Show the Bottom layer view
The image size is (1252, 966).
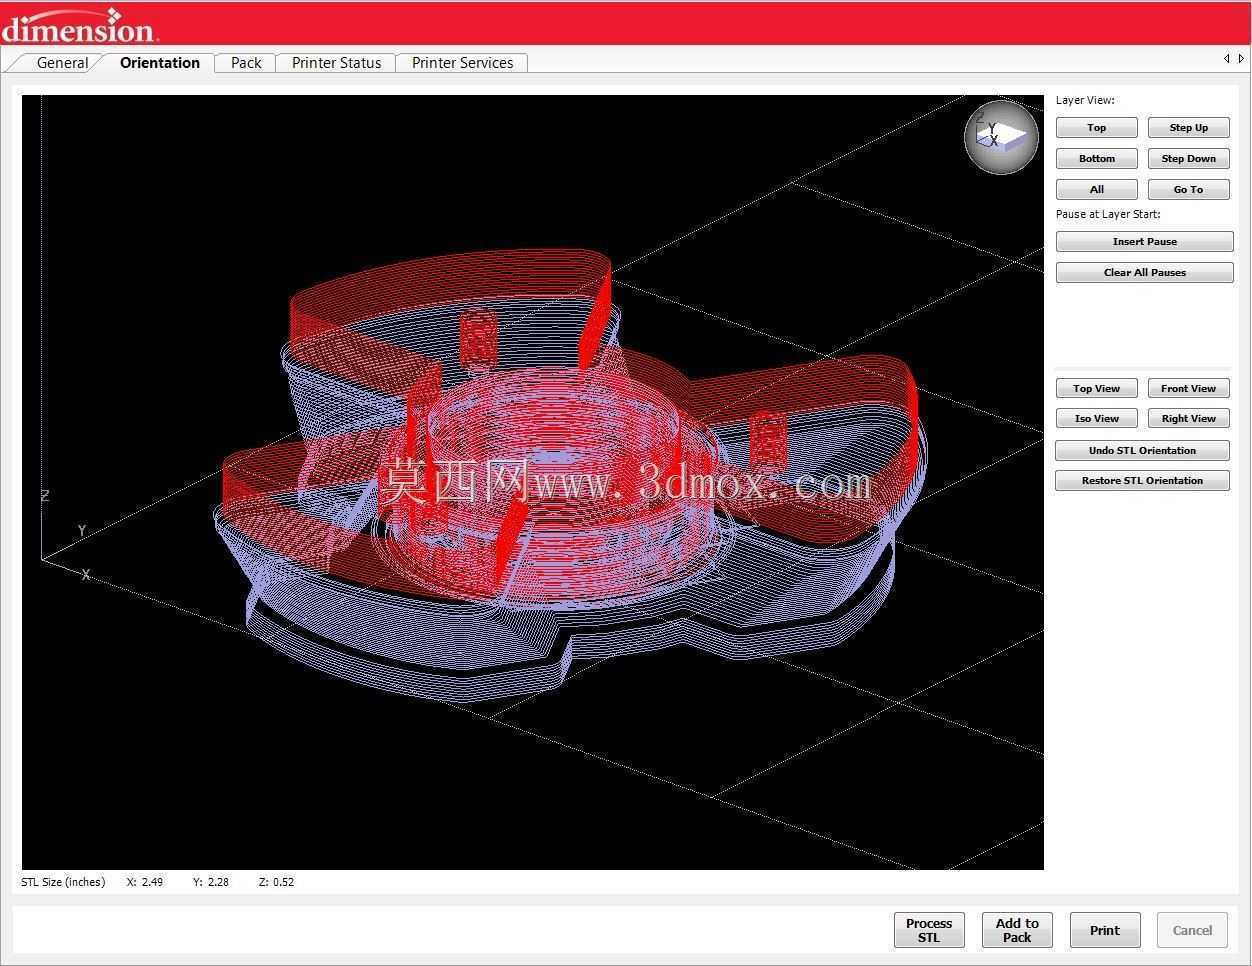click(x=1097, y=158)
